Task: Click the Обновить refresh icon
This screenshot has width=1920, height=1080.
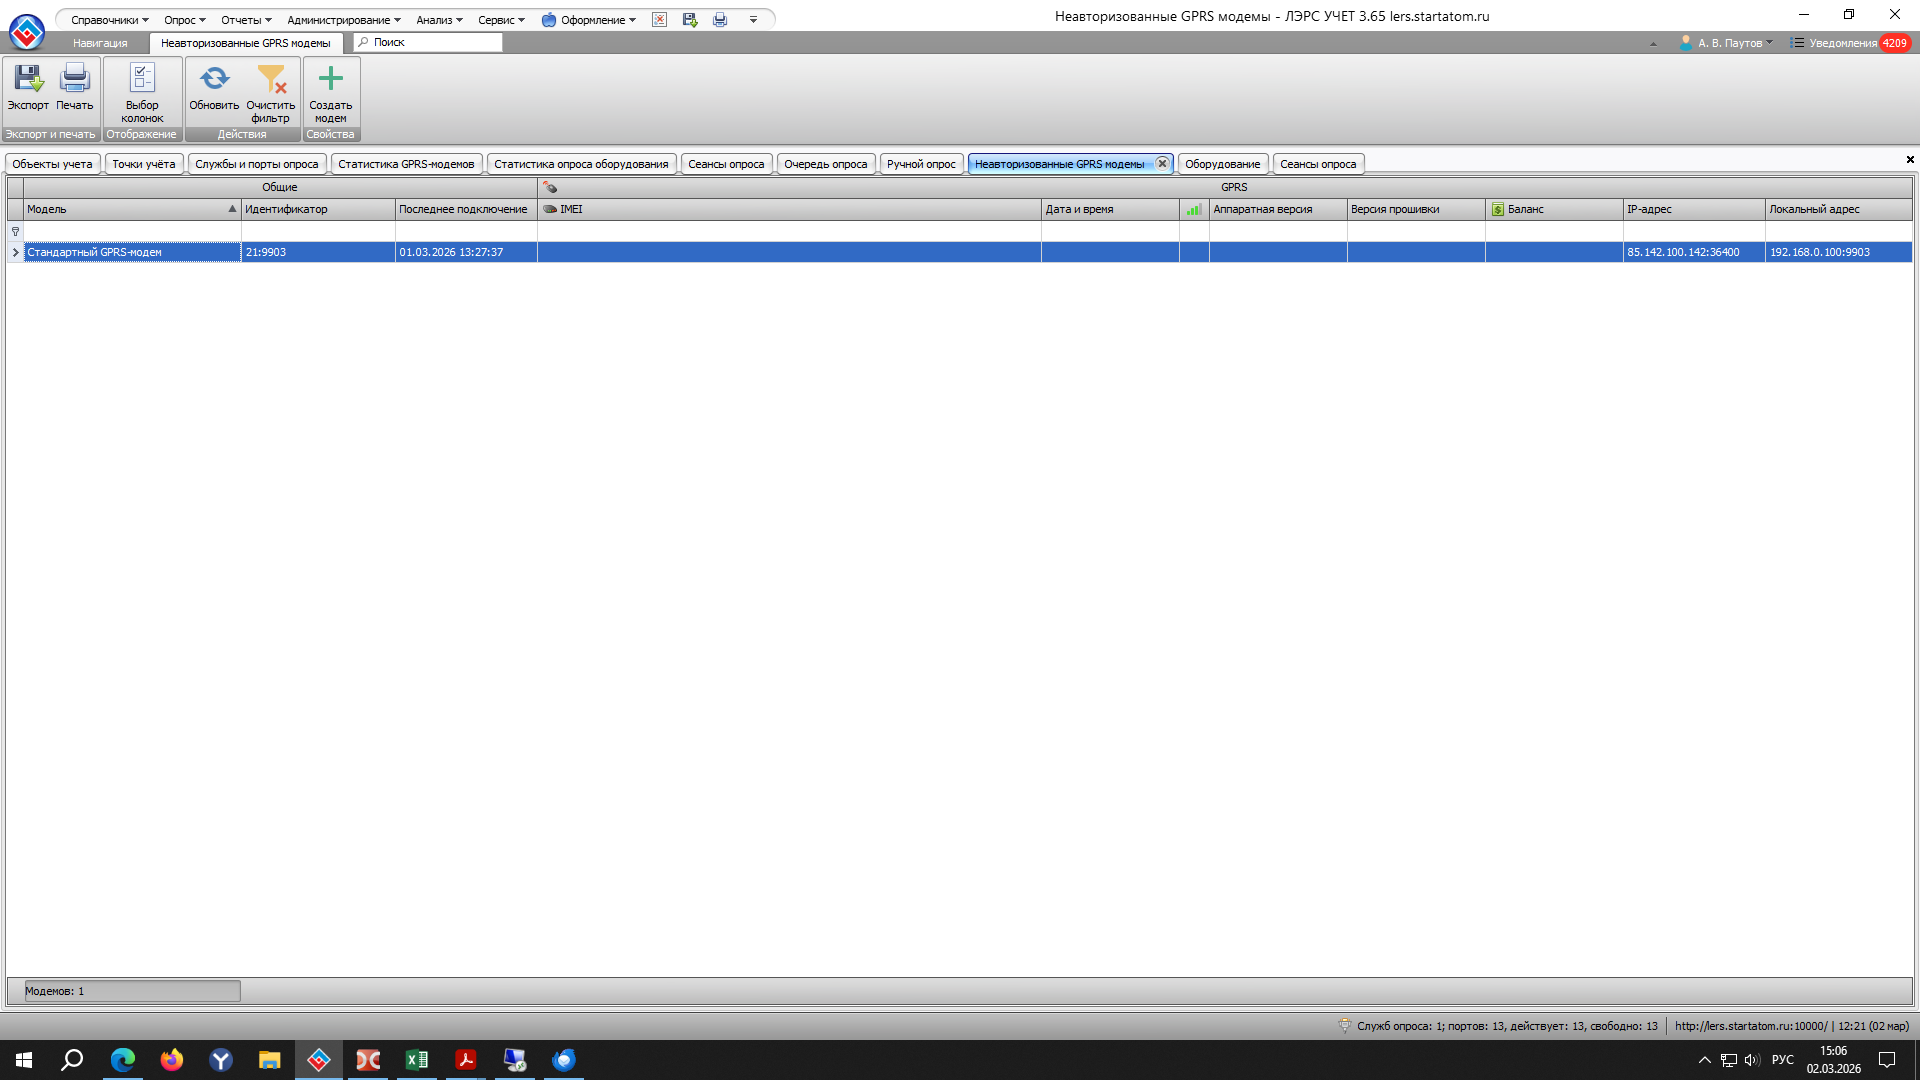Action: coord(214,80)
